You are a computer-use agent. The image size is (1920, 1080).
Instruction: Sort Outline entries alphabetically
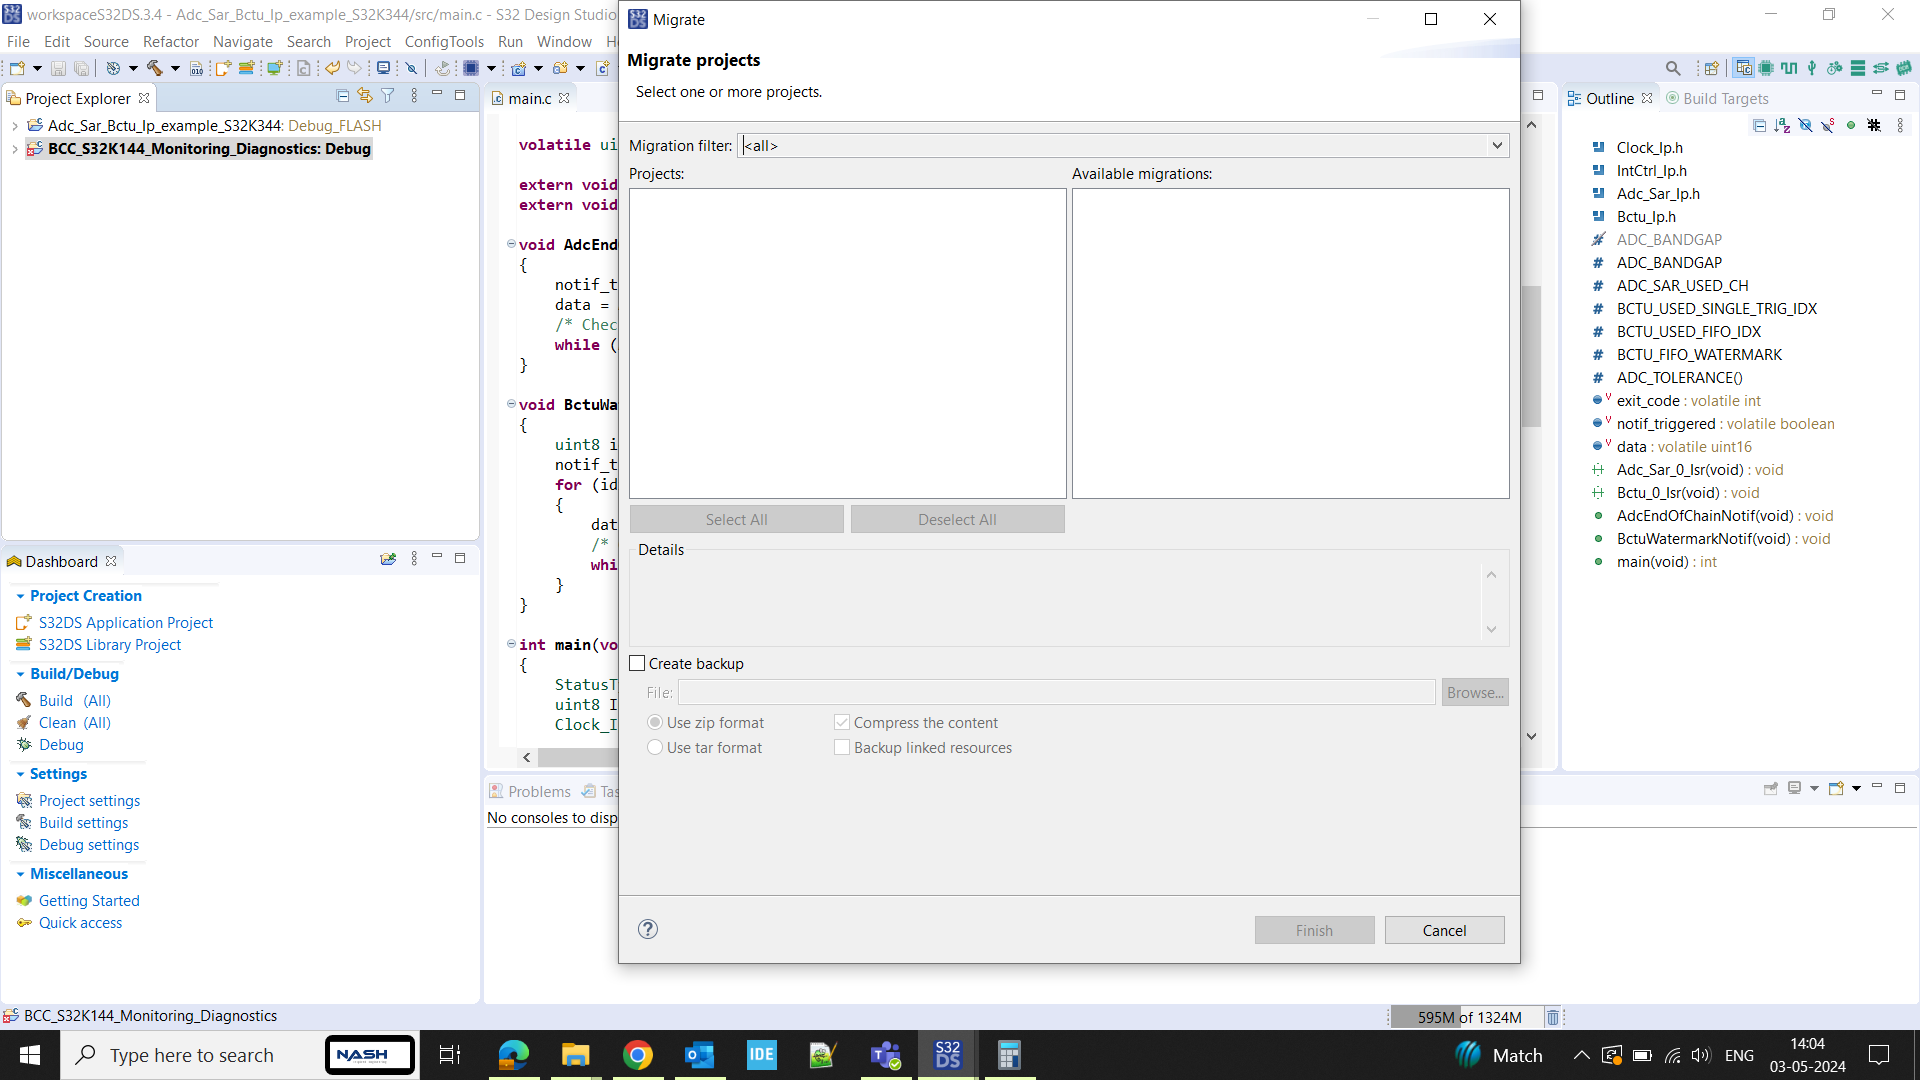1780,125
